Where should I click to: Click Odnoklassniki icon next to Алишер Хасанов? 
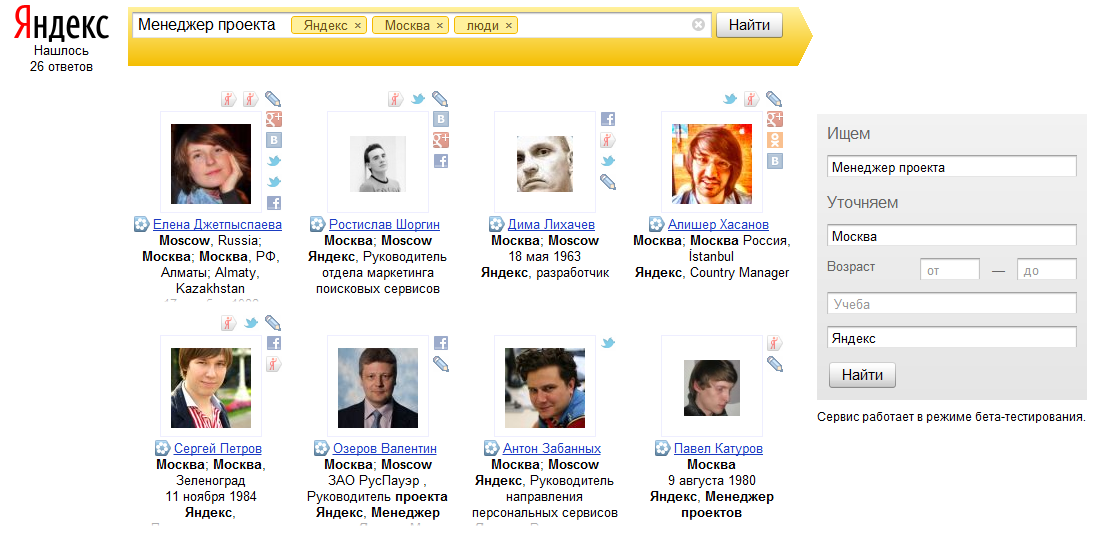click(x=775, y=140)
